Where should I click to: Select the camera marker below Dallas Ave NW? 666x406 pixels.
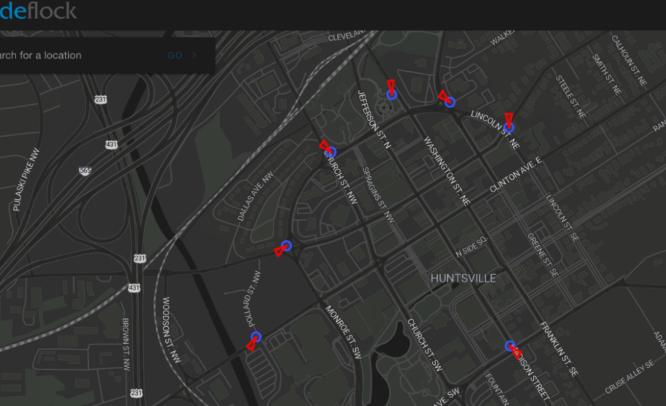click(286, 246)
